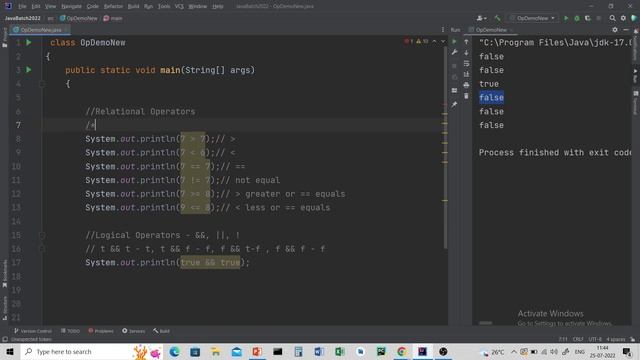Open the Run menu
The image size is (640, 360).
pos(148,6)
